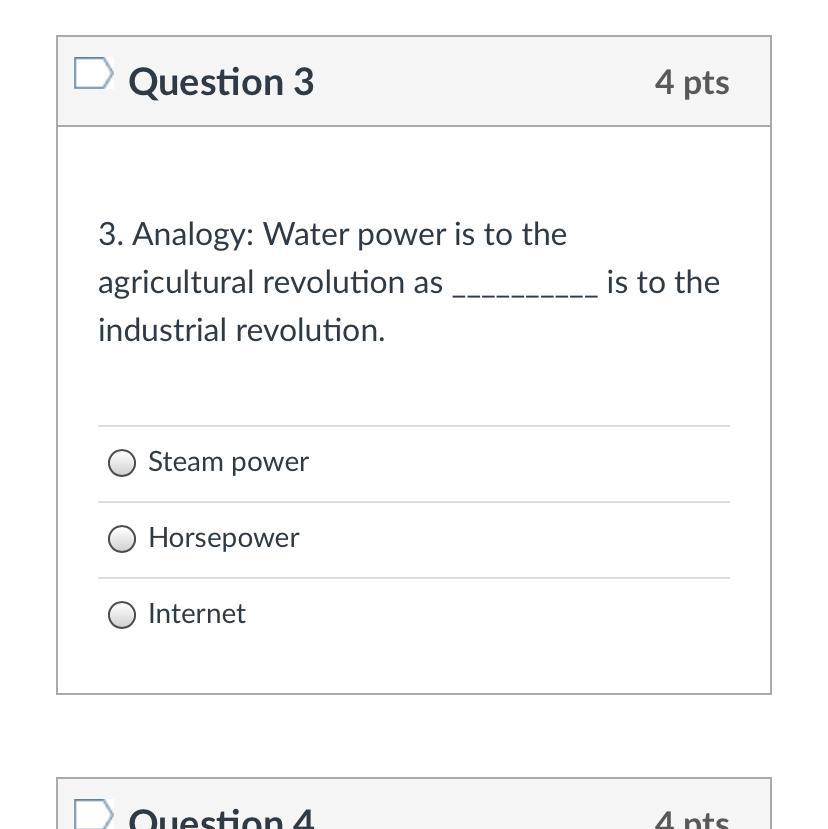Click the Question 3 heading
The width and height of the screenshot is (828, 829).
(x=221, y=82)
